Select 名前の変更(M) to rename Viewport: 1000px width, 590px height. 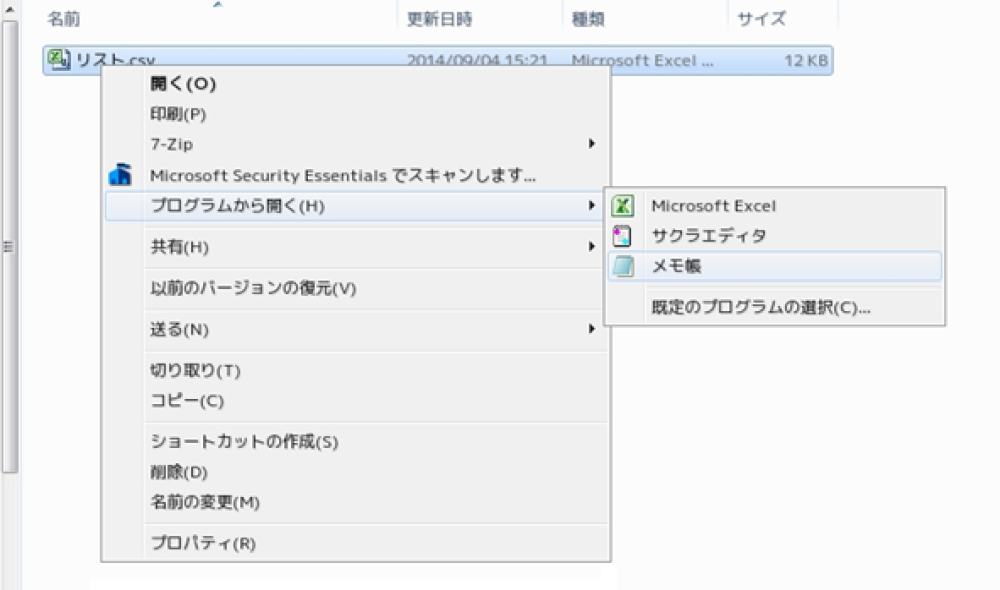[x=356, y=502]
